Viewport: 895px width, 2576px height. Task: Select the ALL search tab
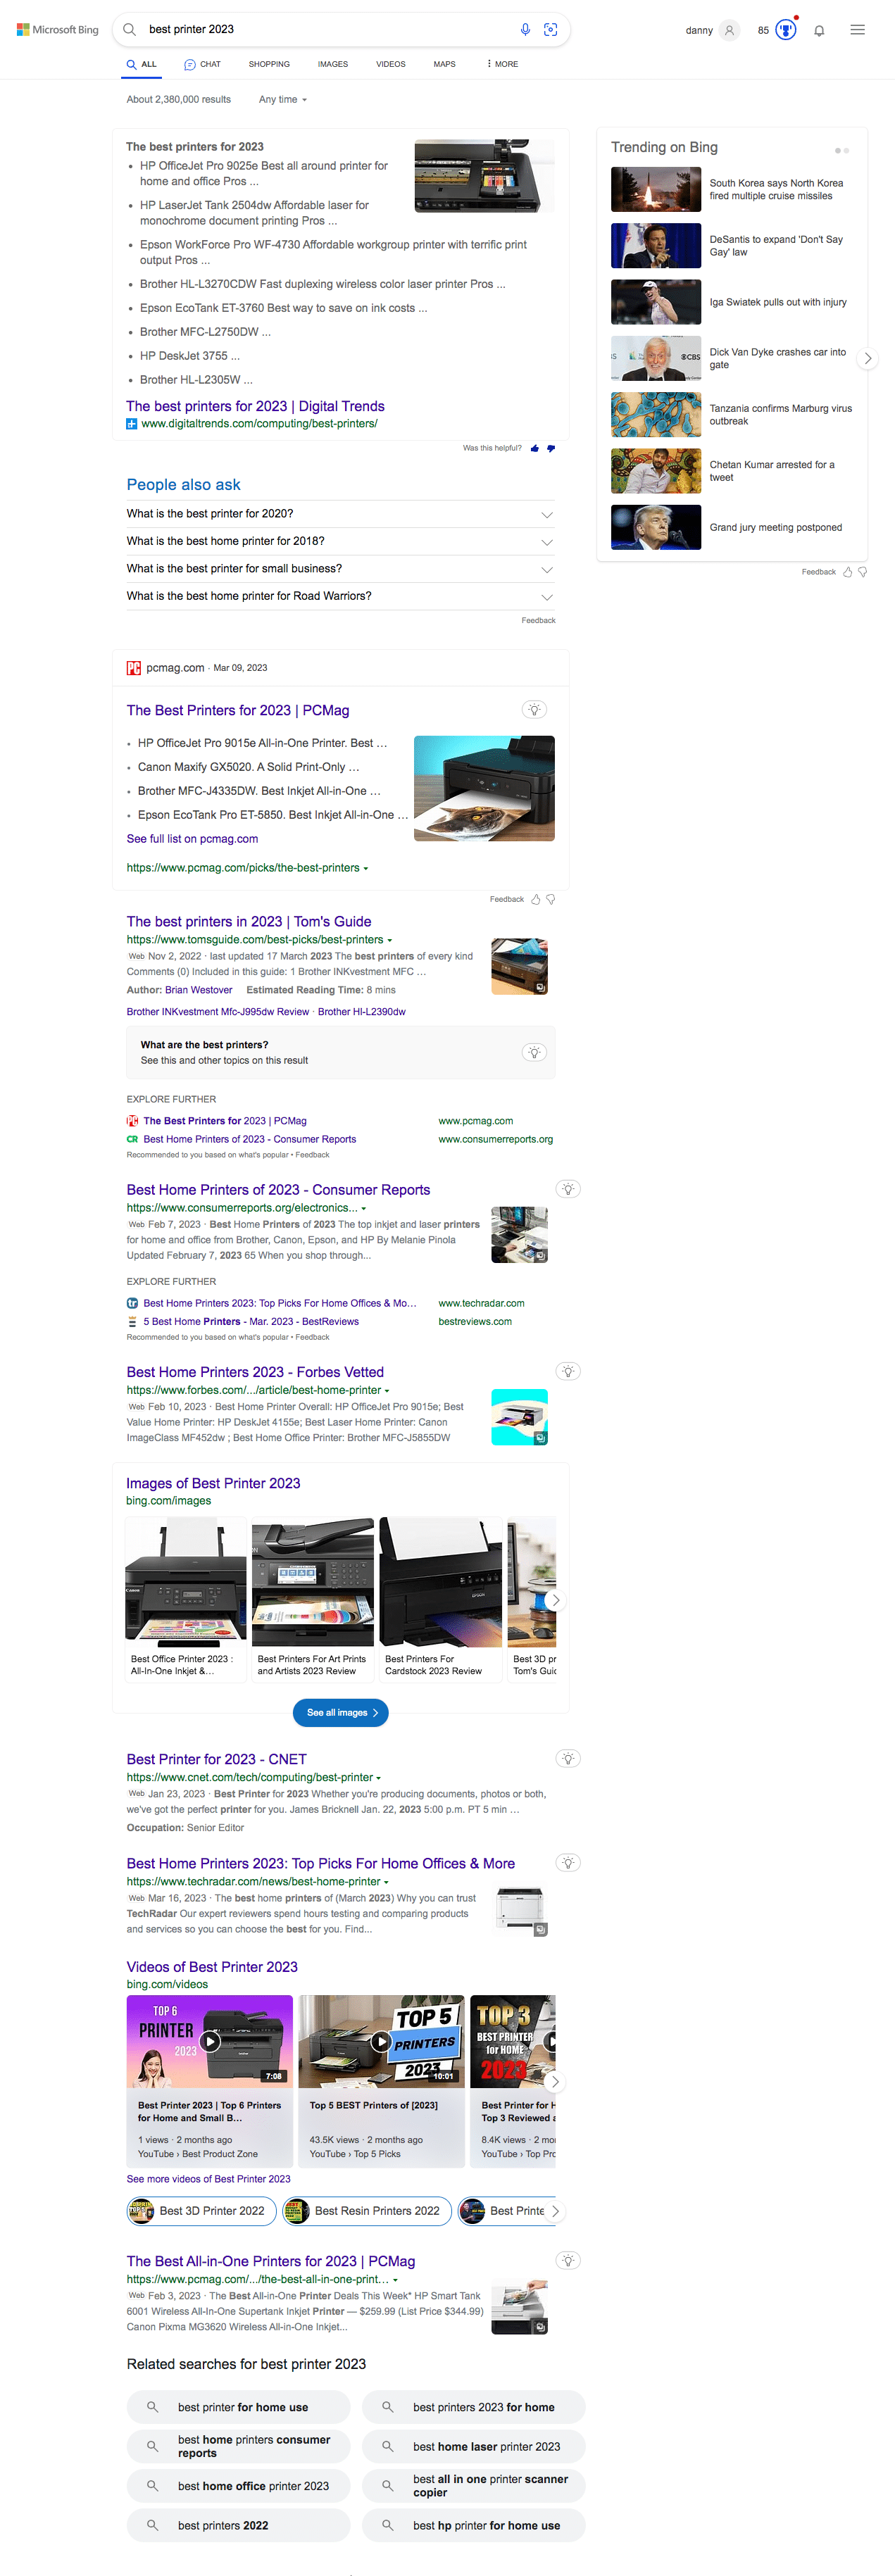(141, 64)
